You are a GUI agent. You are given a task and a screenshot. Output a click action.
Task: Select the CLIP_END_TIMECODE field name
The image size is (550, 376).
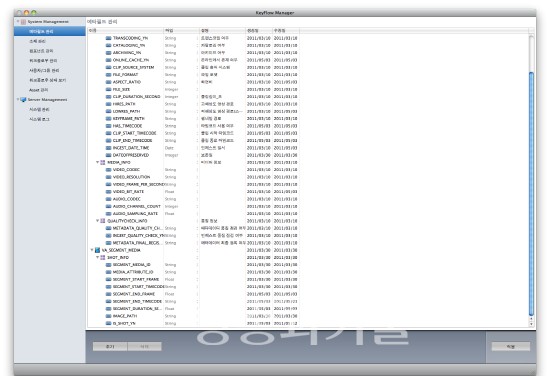[x=132, y=141]
